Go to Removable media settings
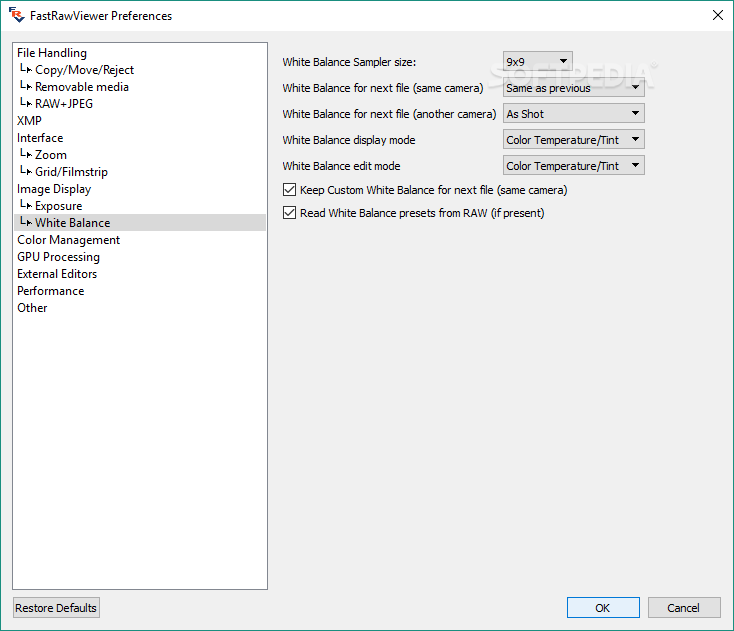The height and width of the screenshot is (631, 734). coord(81,87)
